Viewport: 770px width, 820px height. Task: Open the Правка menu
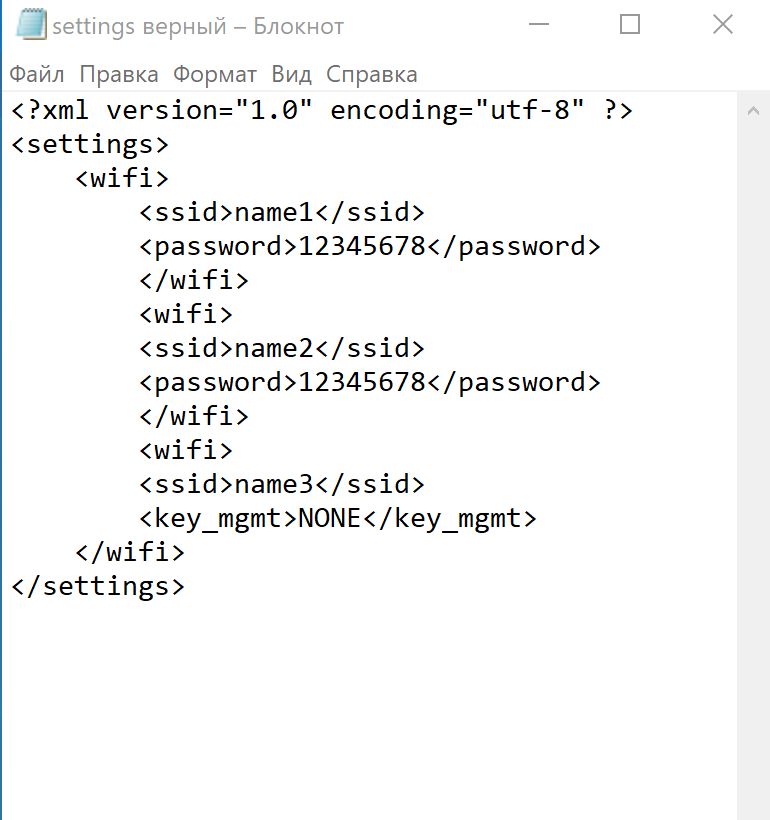pos(119,74)
